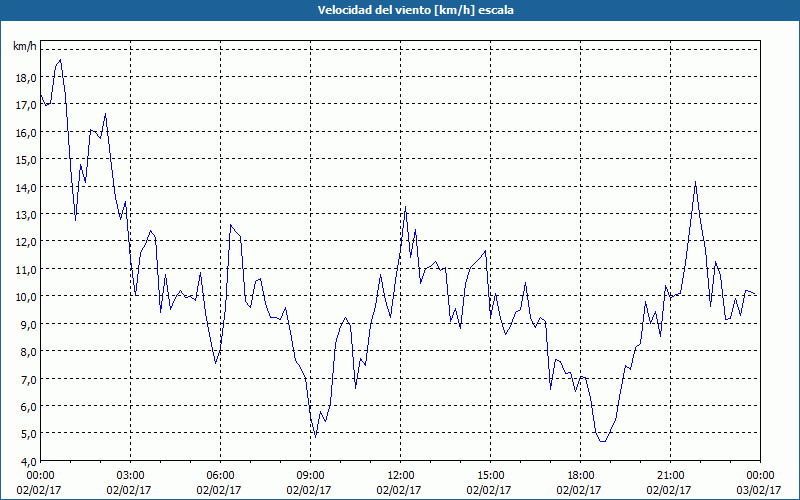Click the "18:00" time label
Viewport: 800px width, 500px height.
(581, 476)
